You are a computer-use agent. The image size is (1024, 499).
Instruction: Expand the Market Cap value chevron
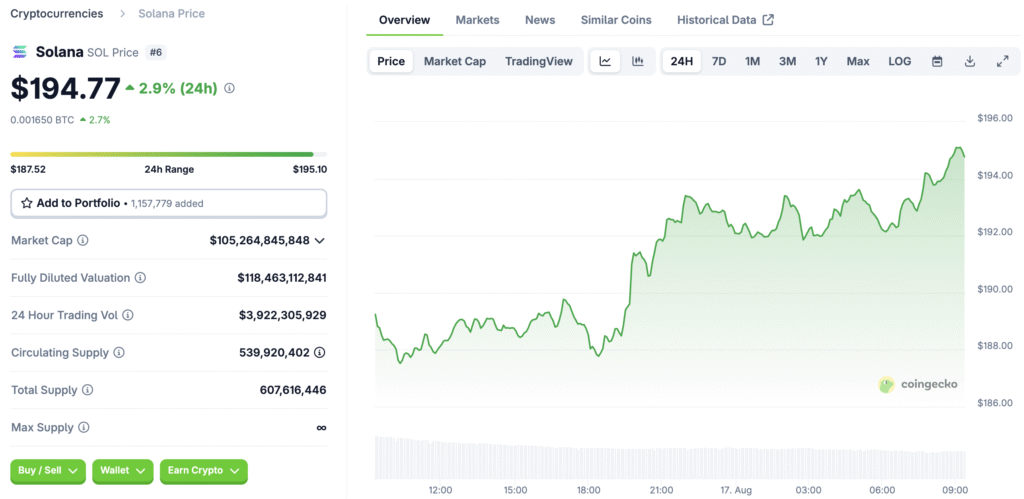pos(319,241)
